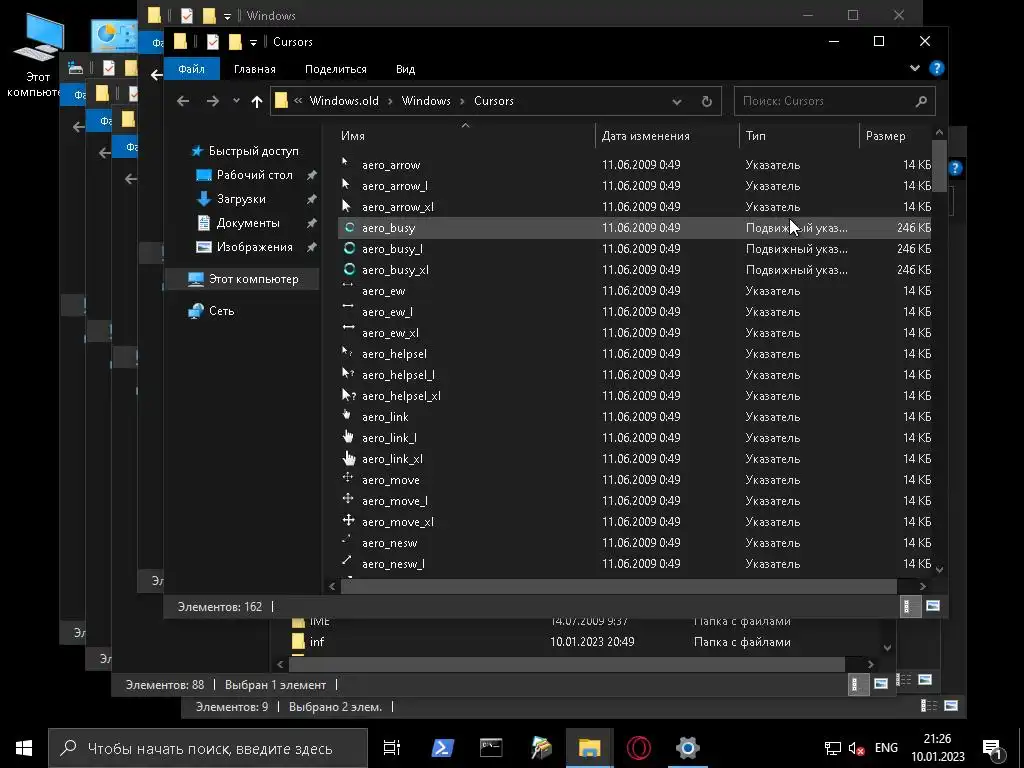The image size is (1024, 768).
Task: Select the inf folder in background window
Action: tap(317, 642)
